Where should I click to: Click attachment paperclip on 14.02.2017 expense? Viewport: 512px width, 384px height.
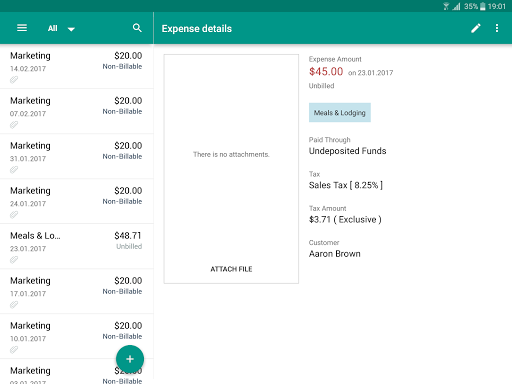tap(14, 80)
